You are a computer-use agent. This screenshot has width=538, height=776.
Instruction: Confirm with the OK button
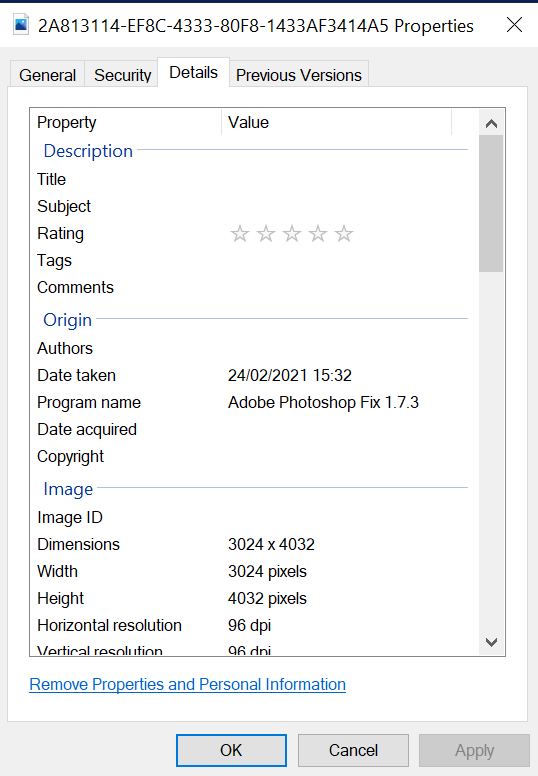point(231,750)
